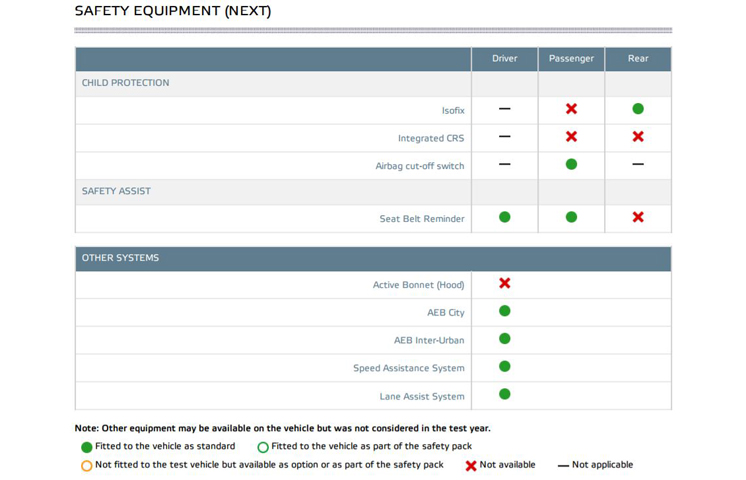Click the Speed Assistance System label

[408, 368]
